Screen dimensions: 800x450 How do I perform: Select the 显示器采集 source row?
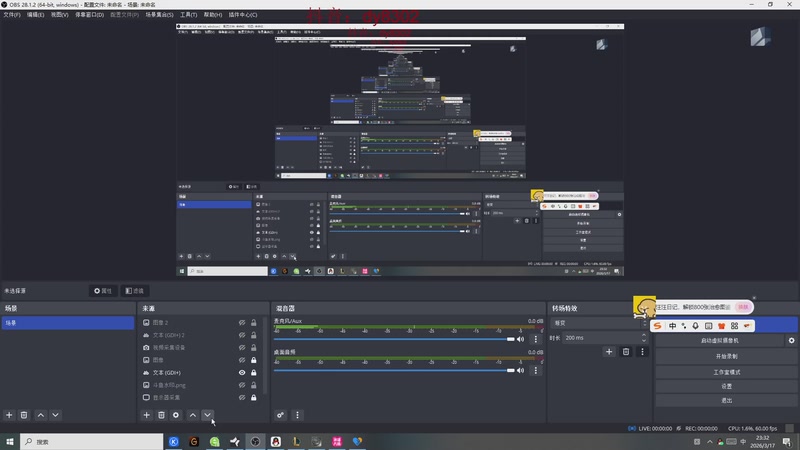coord(200,397)
